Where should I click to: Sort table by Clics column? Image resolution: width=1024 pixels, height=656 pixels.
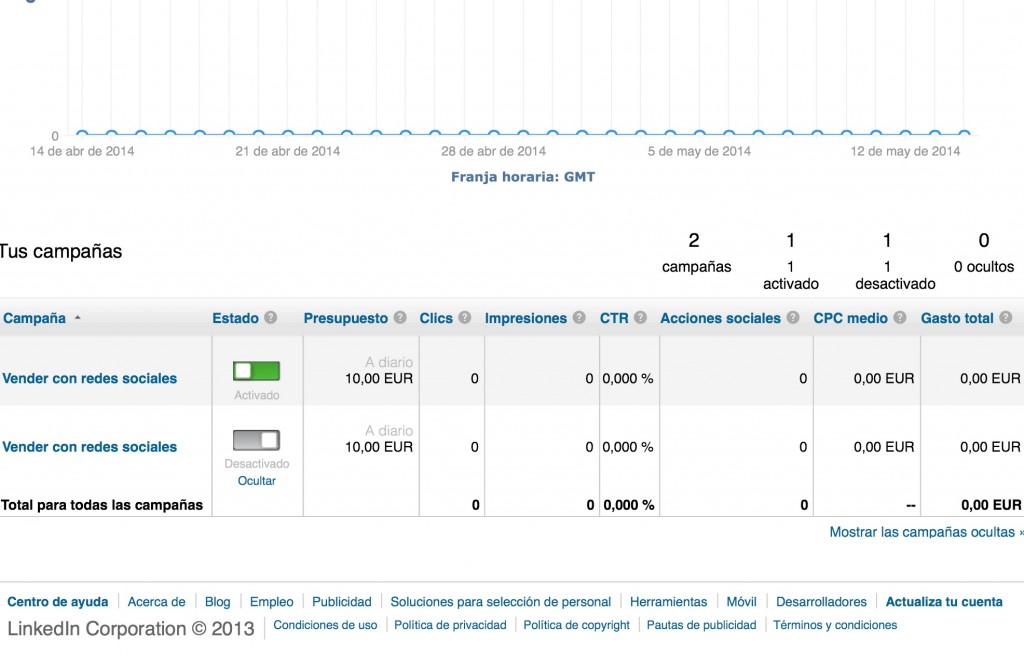click(x=436, y=318)
